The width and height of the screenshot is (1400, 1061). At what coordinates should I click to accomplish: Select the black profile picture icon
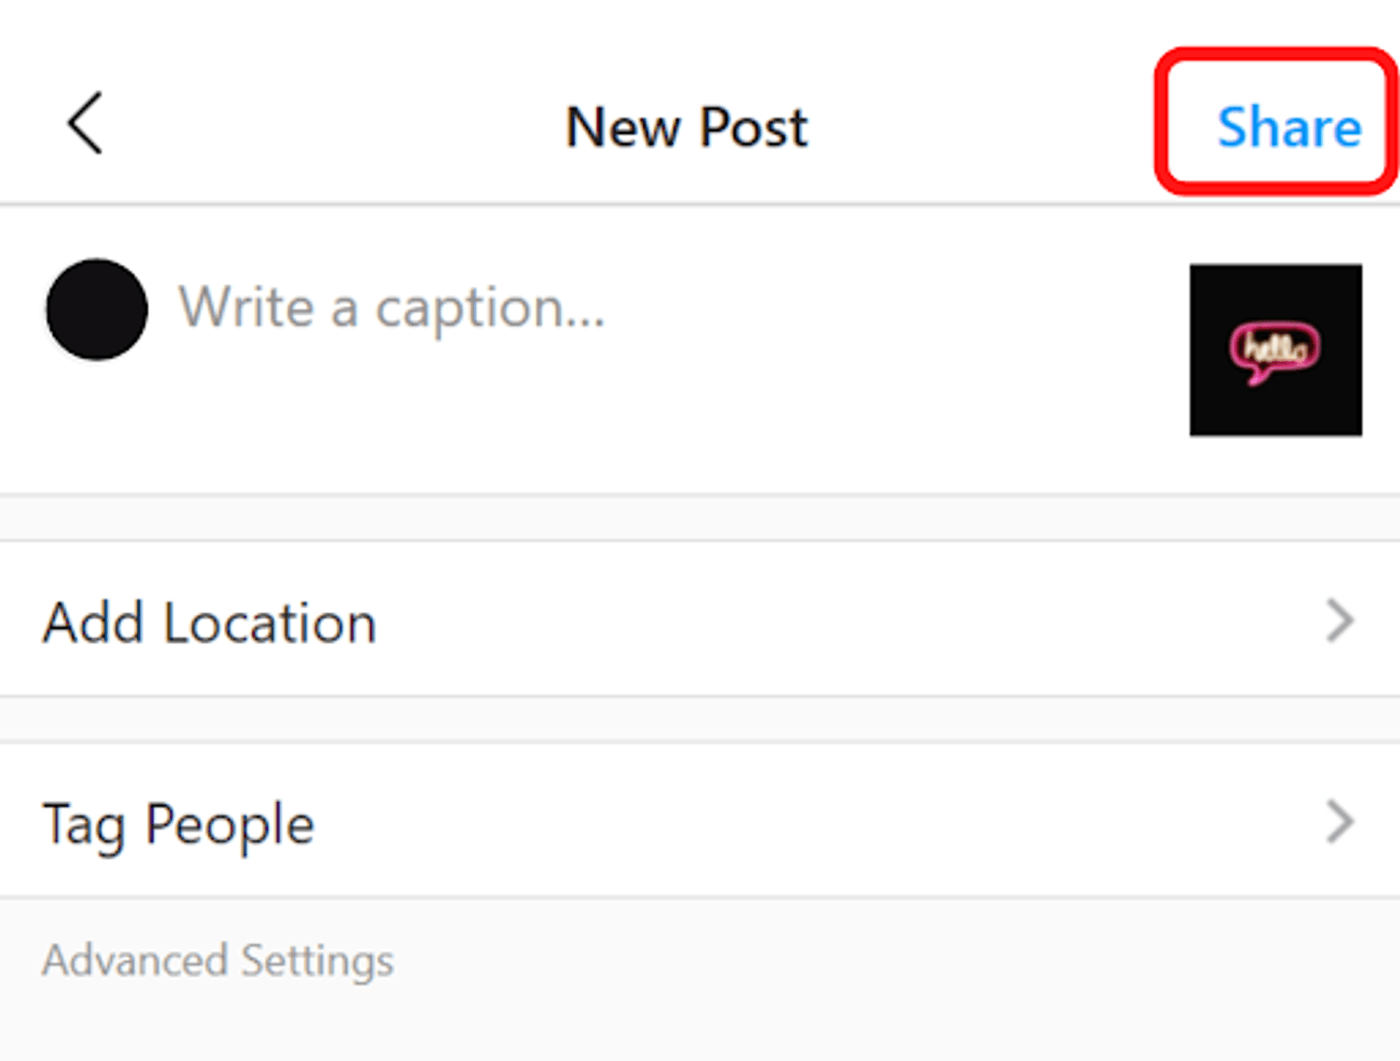[96, 310]
